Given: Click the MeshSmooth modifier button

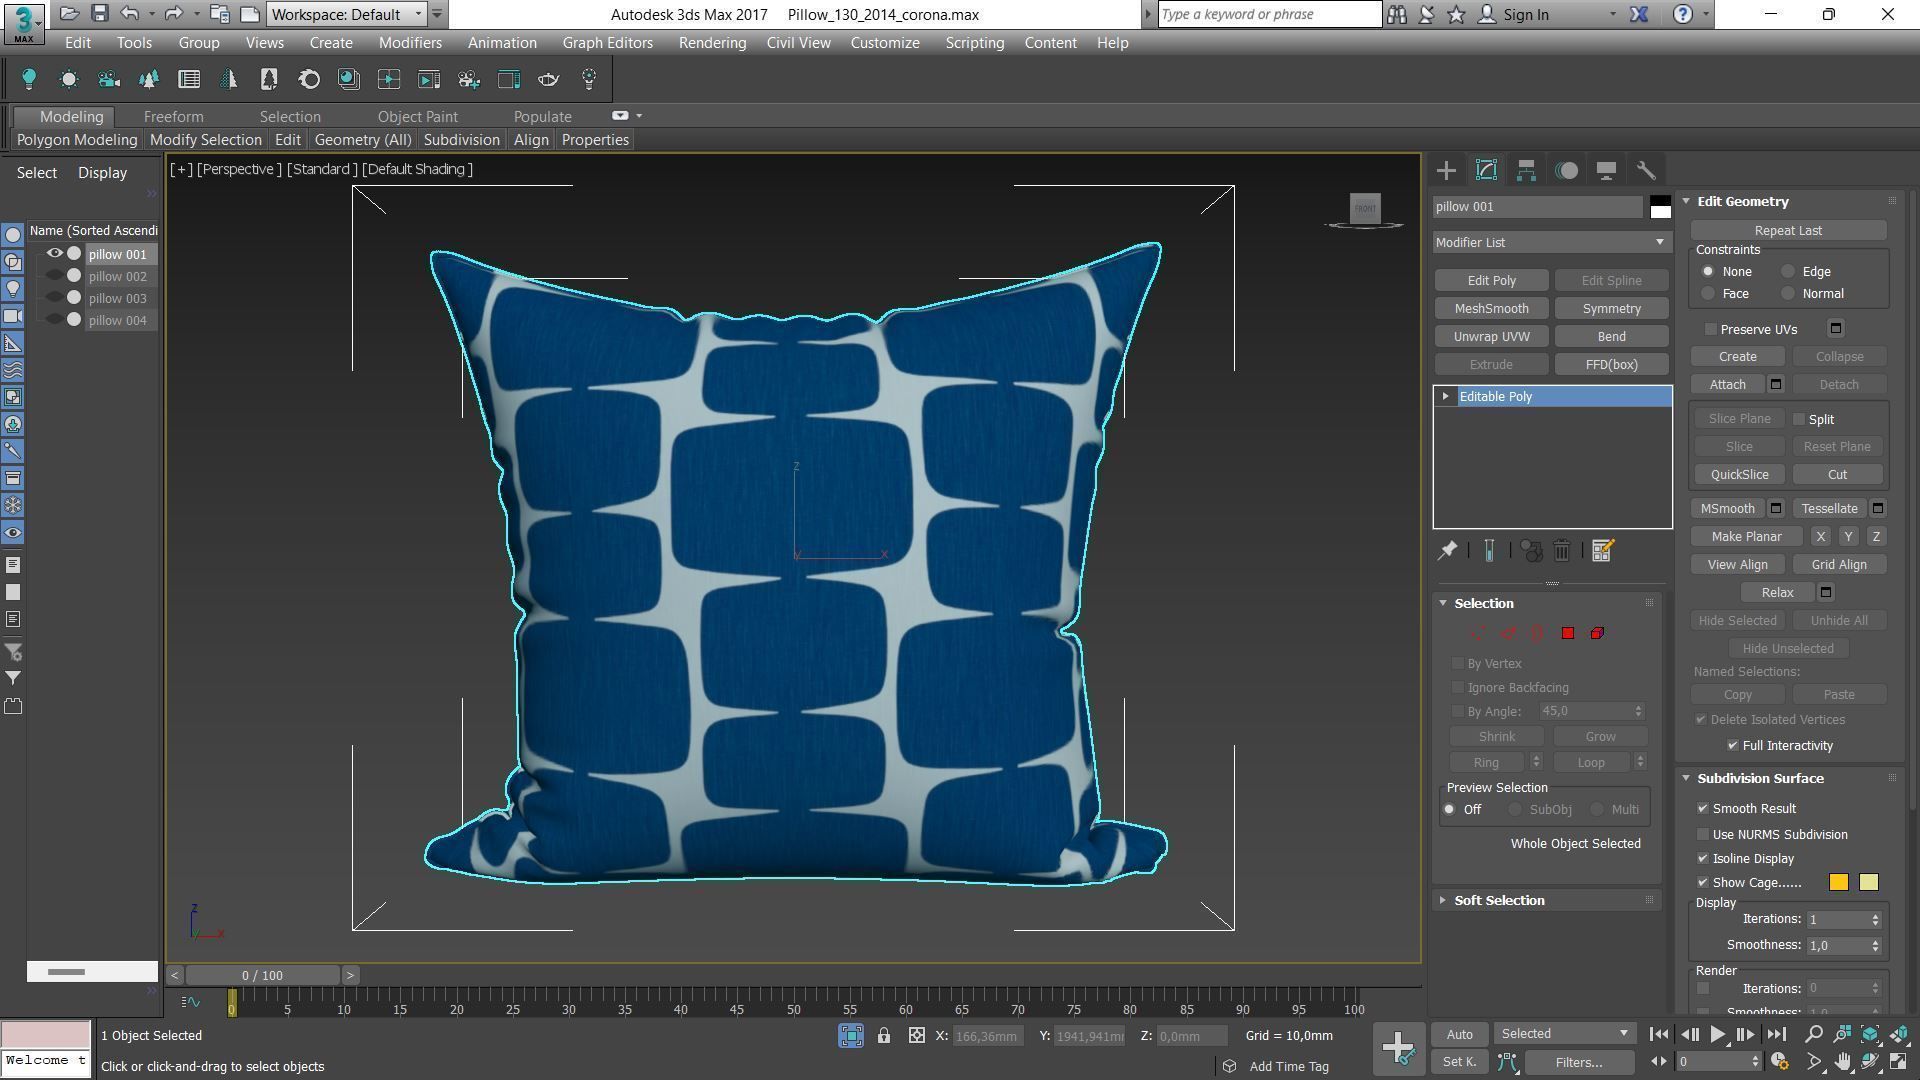Looking at the screenshot, I should (1491, 309).
